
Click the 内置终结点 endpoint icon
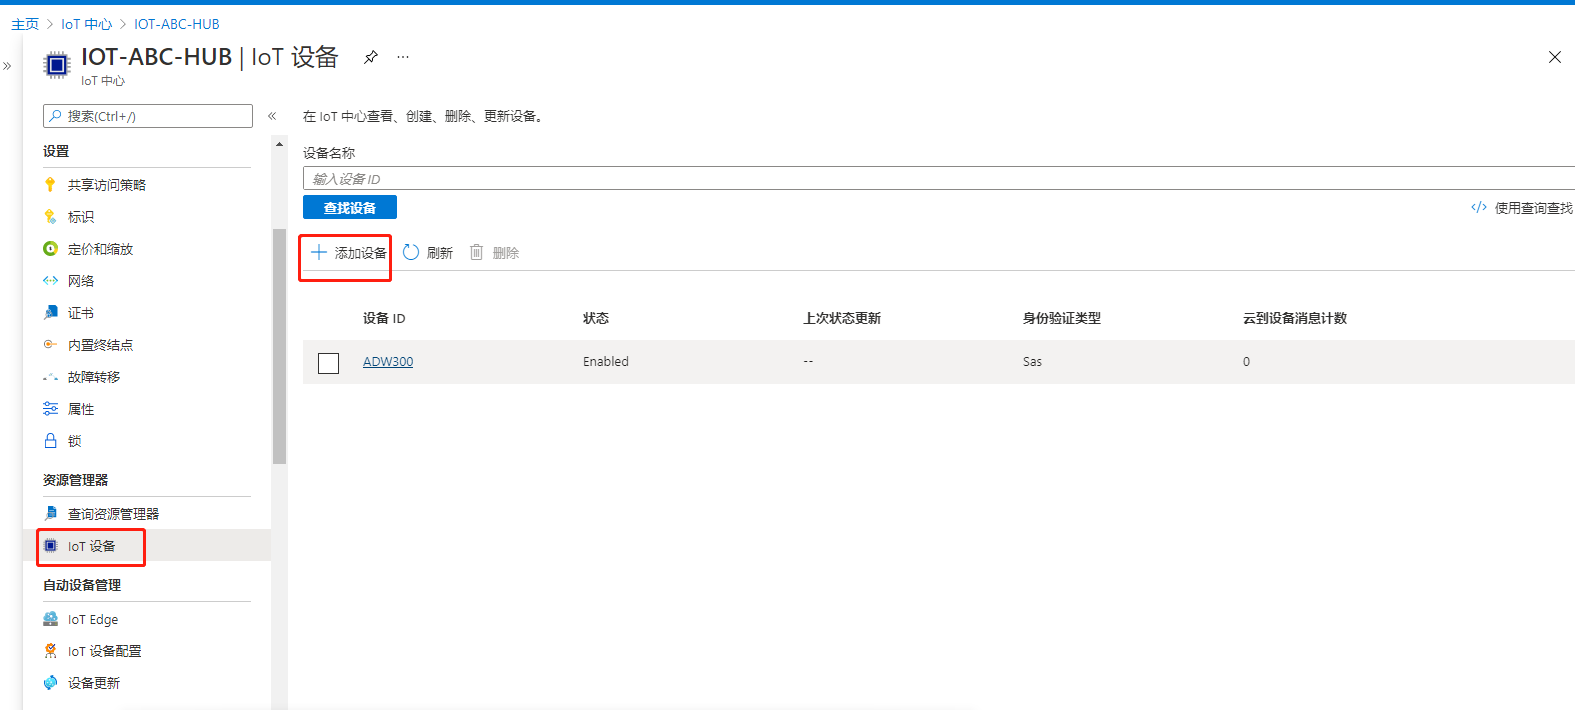(50, 344)
